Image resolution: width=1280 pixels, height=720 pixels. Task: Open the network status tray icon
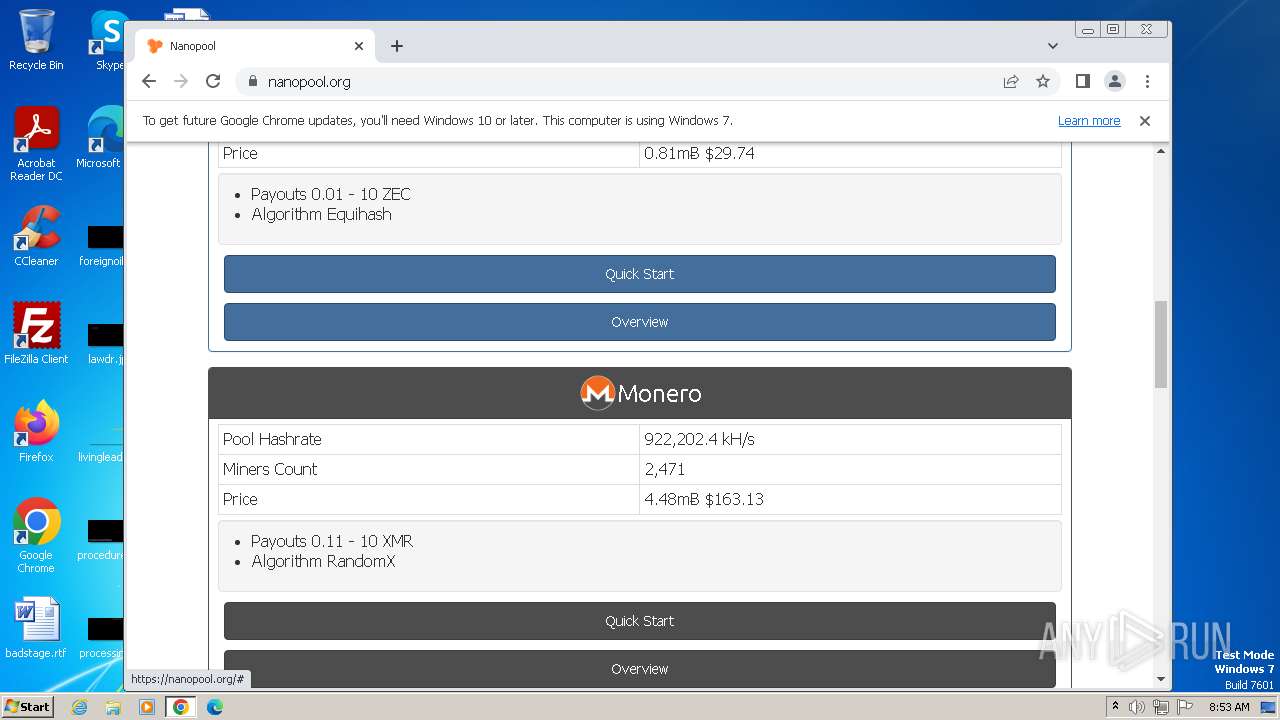point(1160,707)
